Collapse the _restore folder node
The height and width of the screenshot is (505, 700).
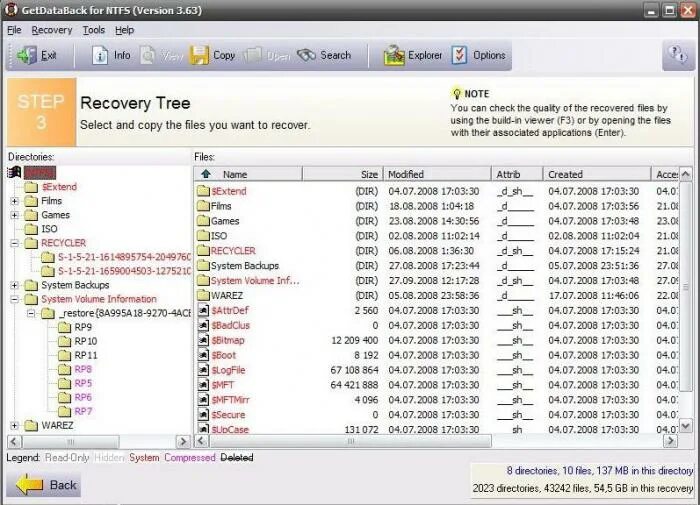click(31, 313)
